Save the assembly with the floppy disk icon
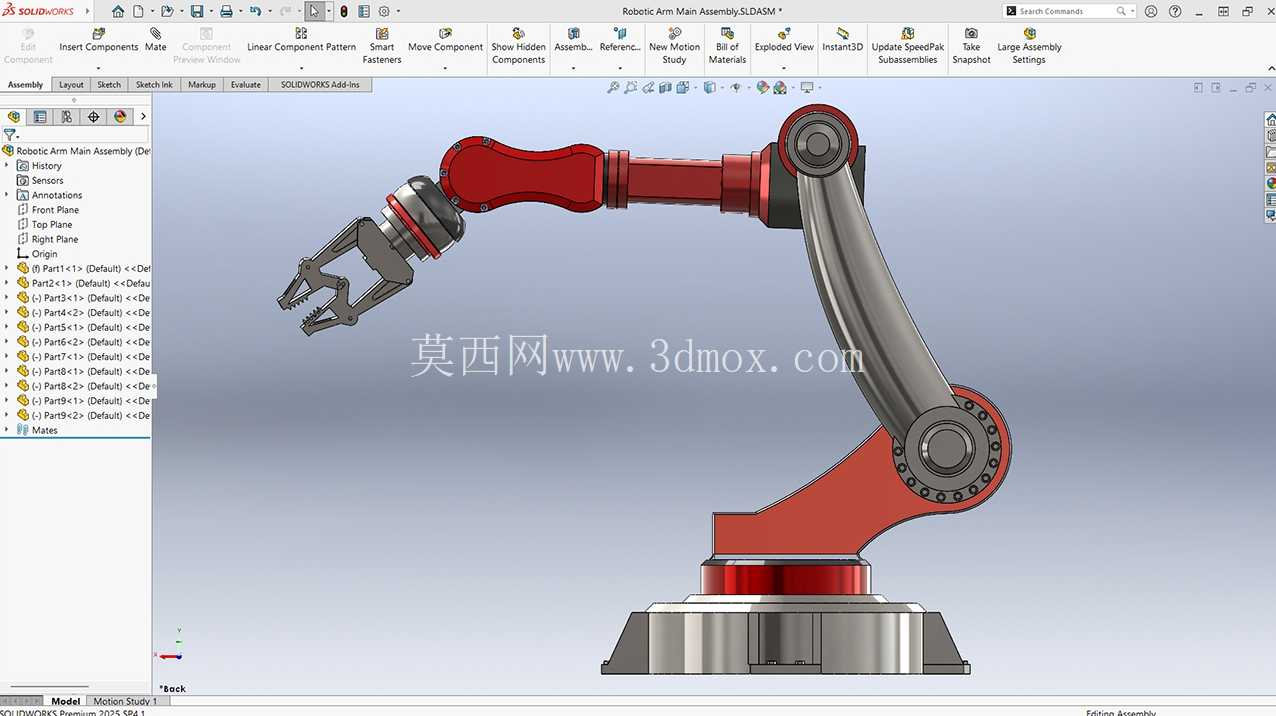Image resolution: width=1276 pixels, height=716 pixels. tap(197, 11)
